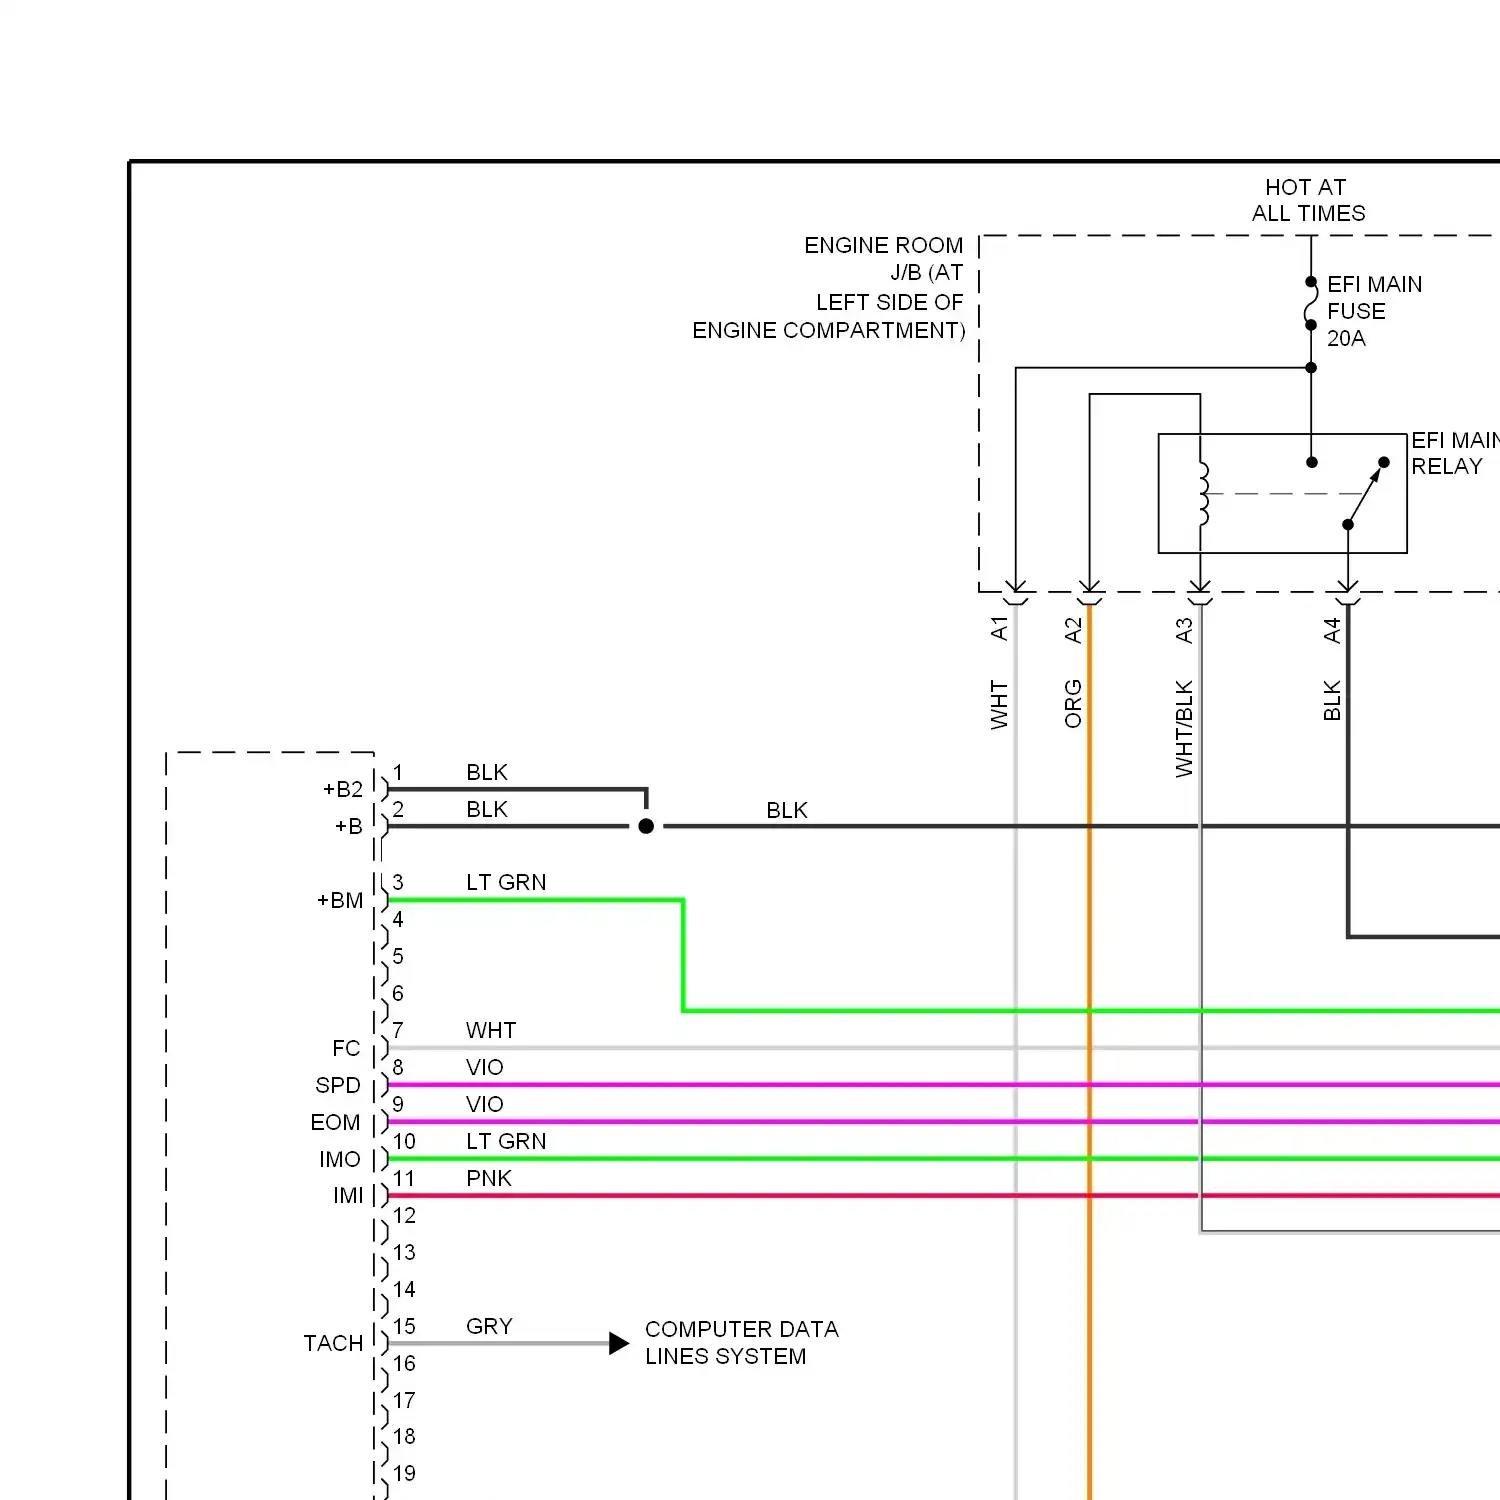This screenshot has height=1500, width=1500.
Task: Select the LT GRN label at pin 3
Action: [506, 882]
